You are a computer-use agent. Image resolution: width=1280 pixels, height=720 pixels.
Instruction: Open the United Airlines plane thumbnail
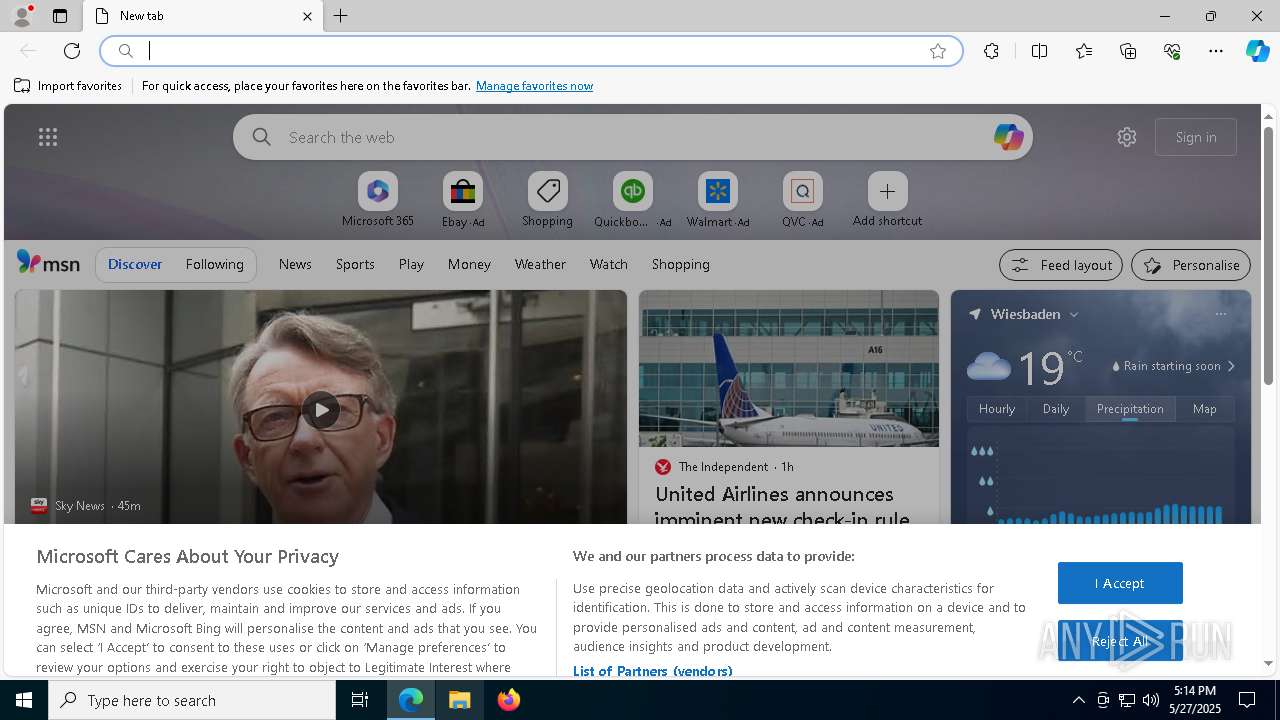point(789,368)
